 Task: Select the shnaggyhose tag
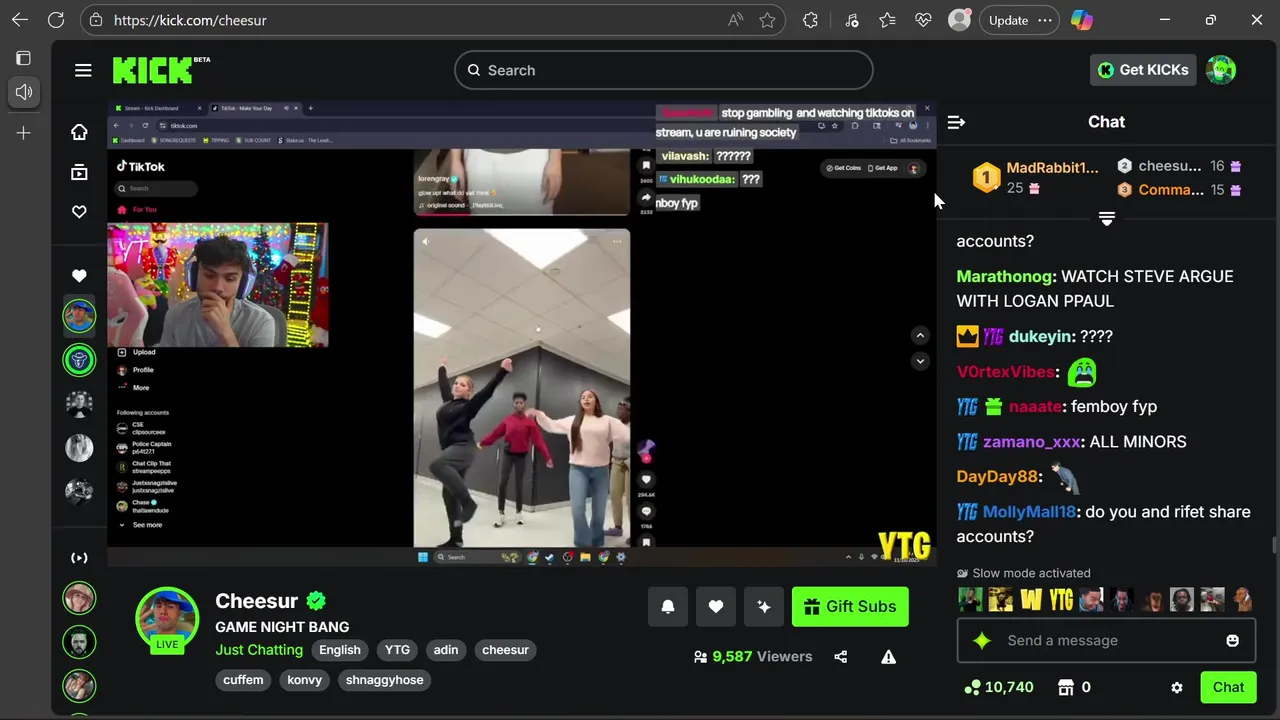(x=385, y=680)
